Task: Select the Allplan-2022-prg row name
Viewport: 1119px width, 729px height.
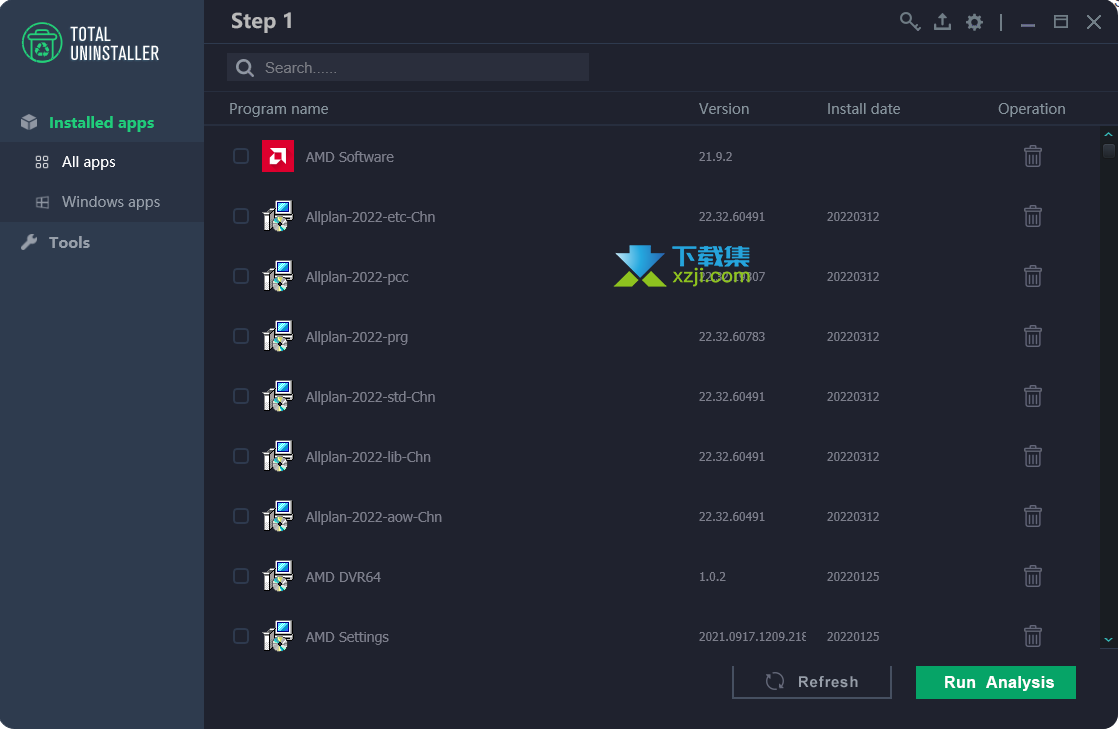Action: 357,337
